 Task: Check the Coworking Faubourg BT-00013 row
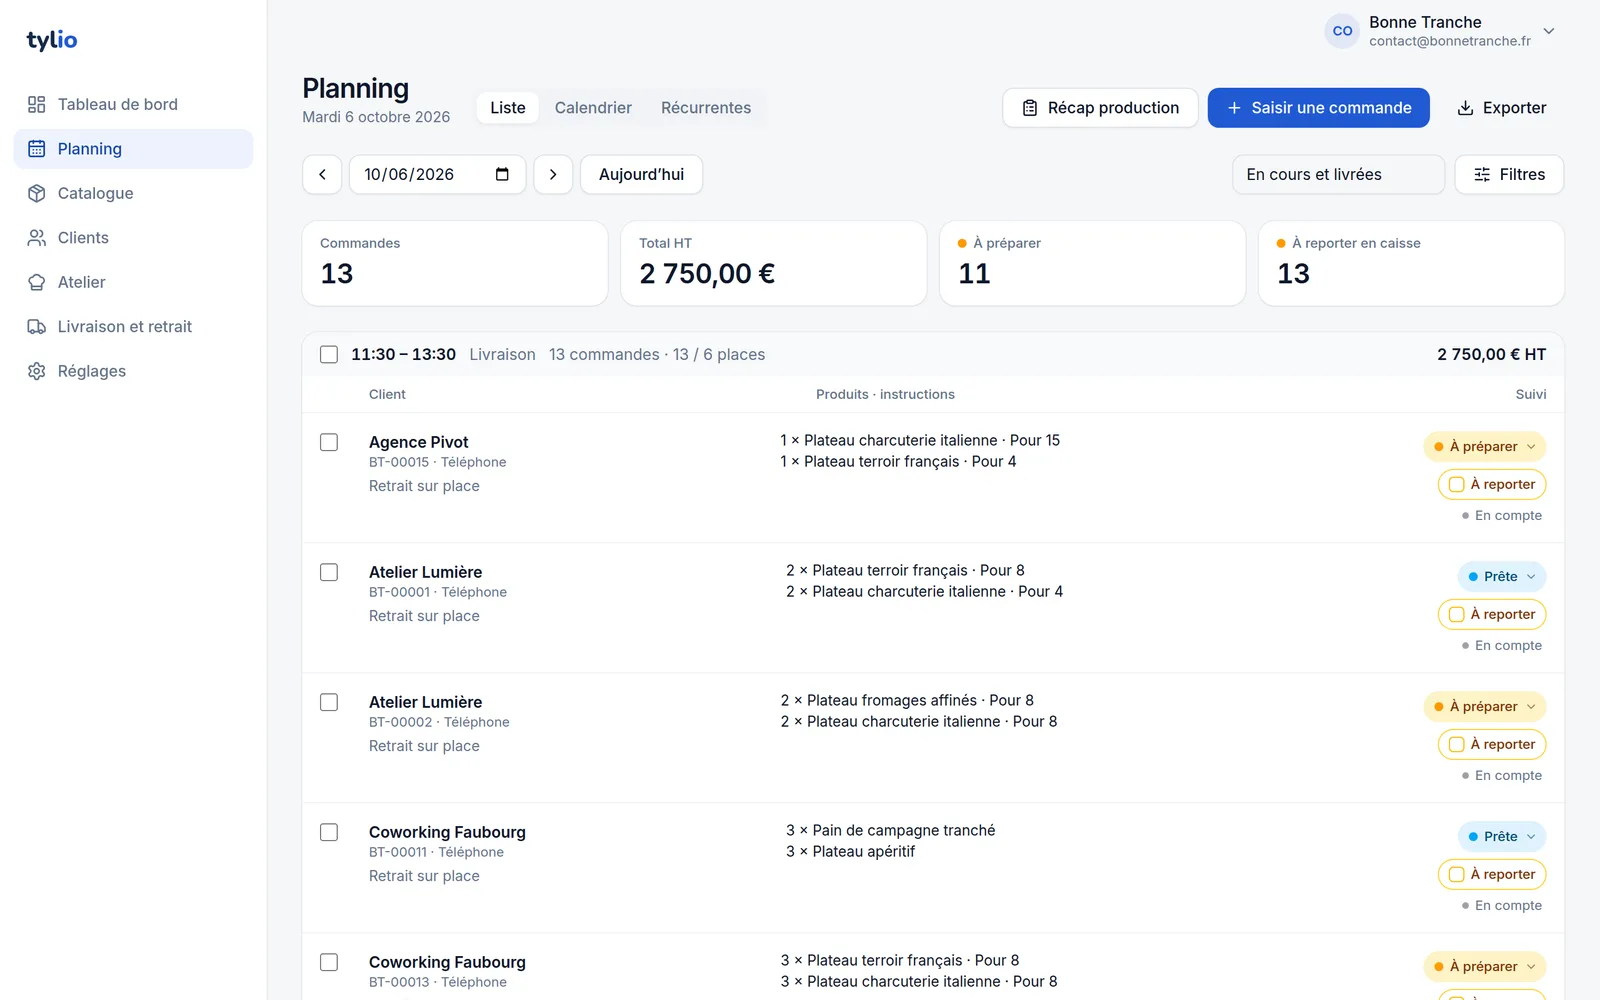point(329,962)
